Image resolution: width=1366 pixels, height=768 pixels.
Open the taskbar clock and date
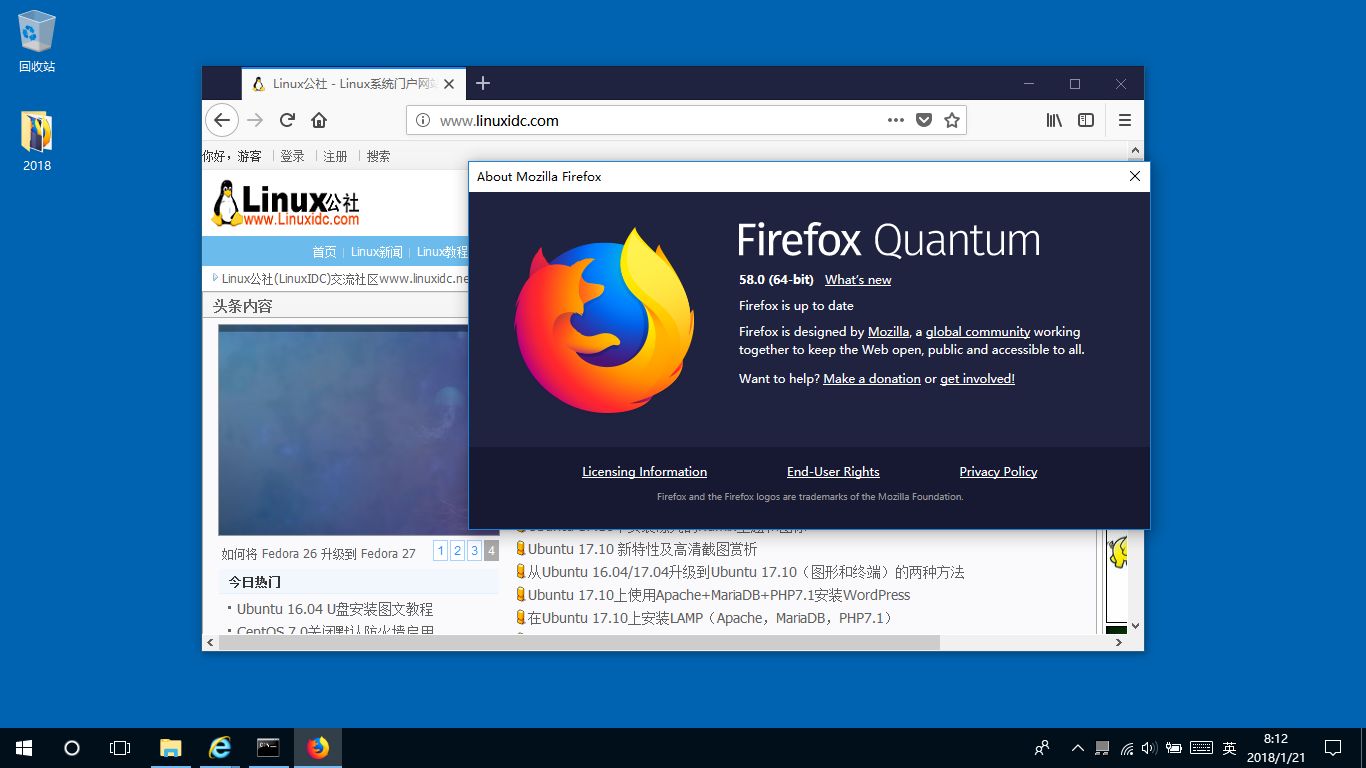tap(1275, 747)
